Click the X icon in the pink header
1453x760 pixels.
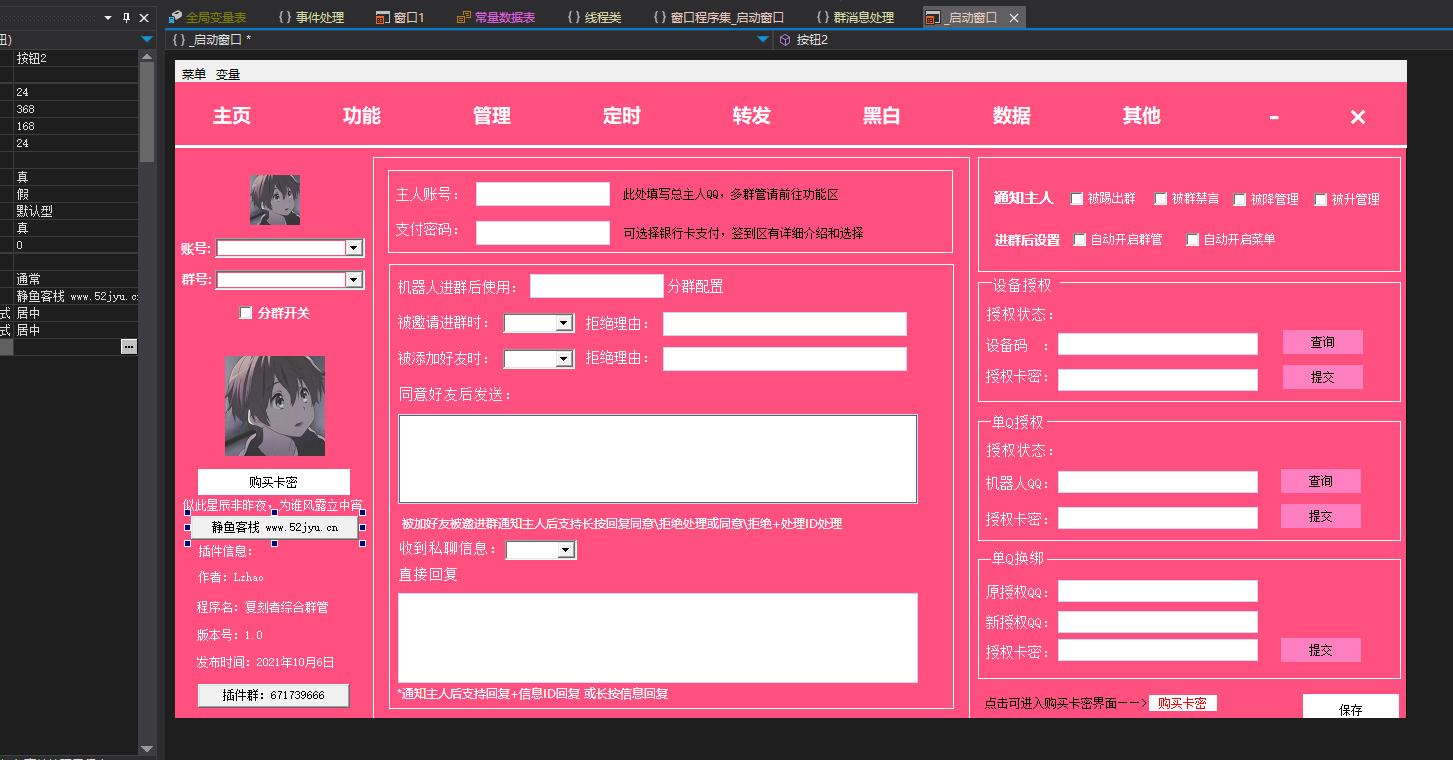1357,117
